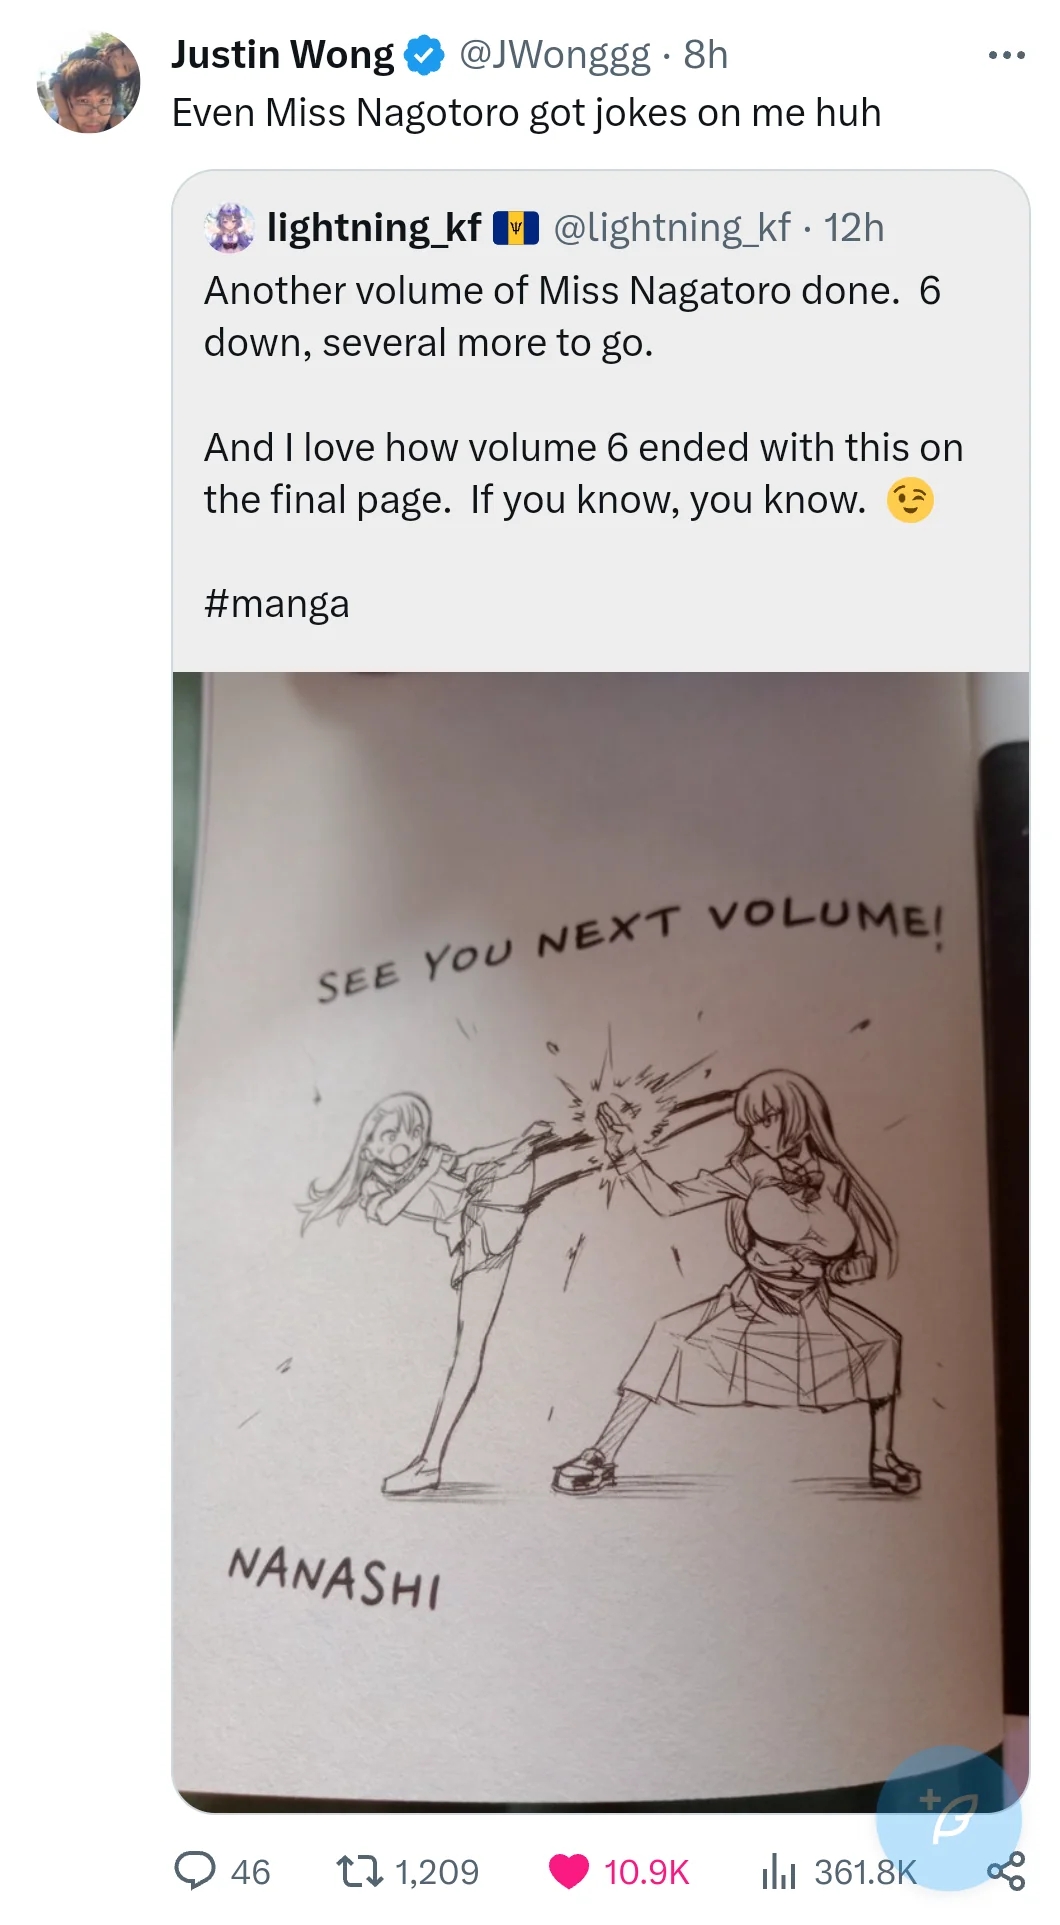This screenshot has width=1060, height=1925.
Task: View post analytics bar chart icon
Action: pyautogui.click(x=778, y=1871)
